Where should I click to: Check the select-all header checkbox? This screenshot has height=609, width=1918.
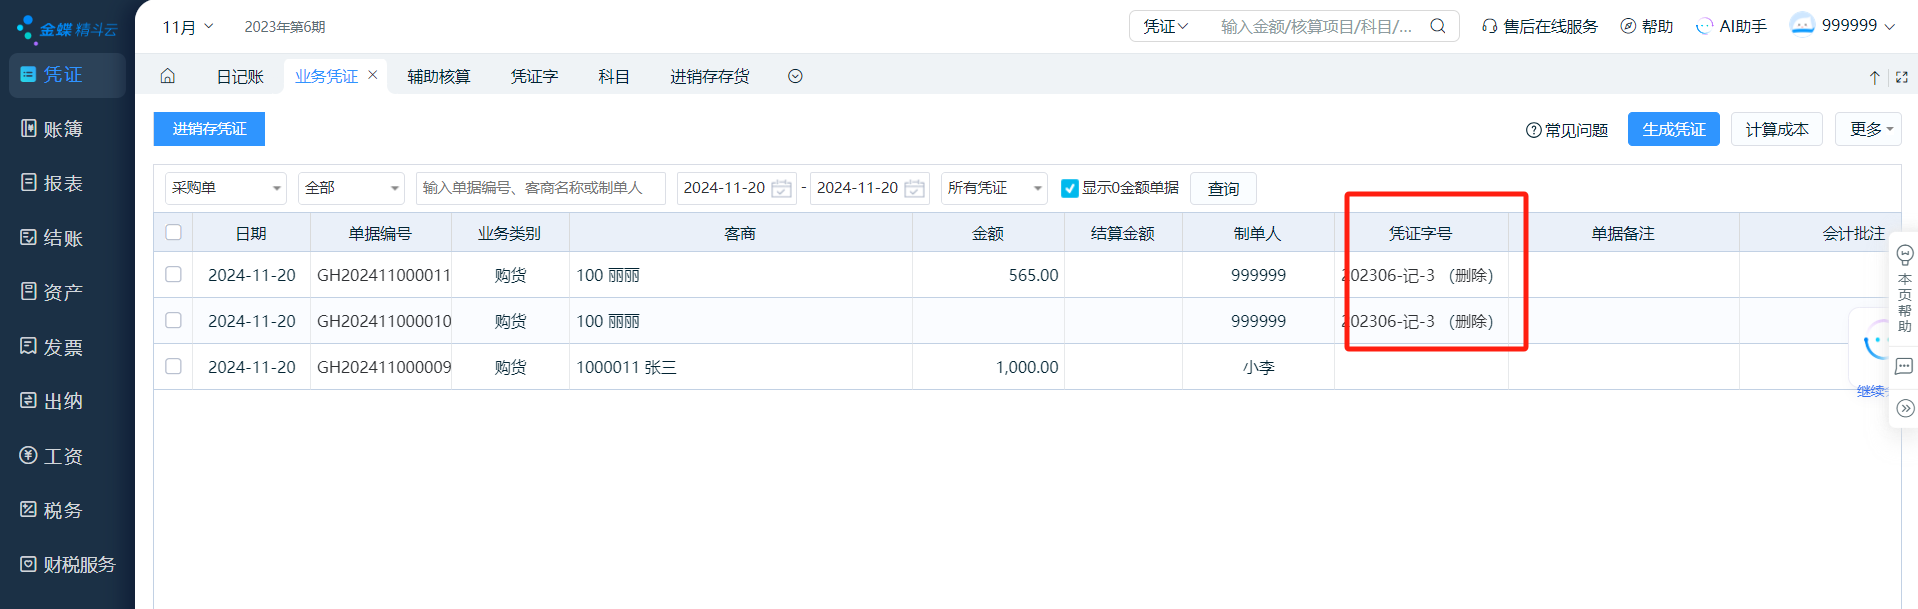(x=173, y=232)
